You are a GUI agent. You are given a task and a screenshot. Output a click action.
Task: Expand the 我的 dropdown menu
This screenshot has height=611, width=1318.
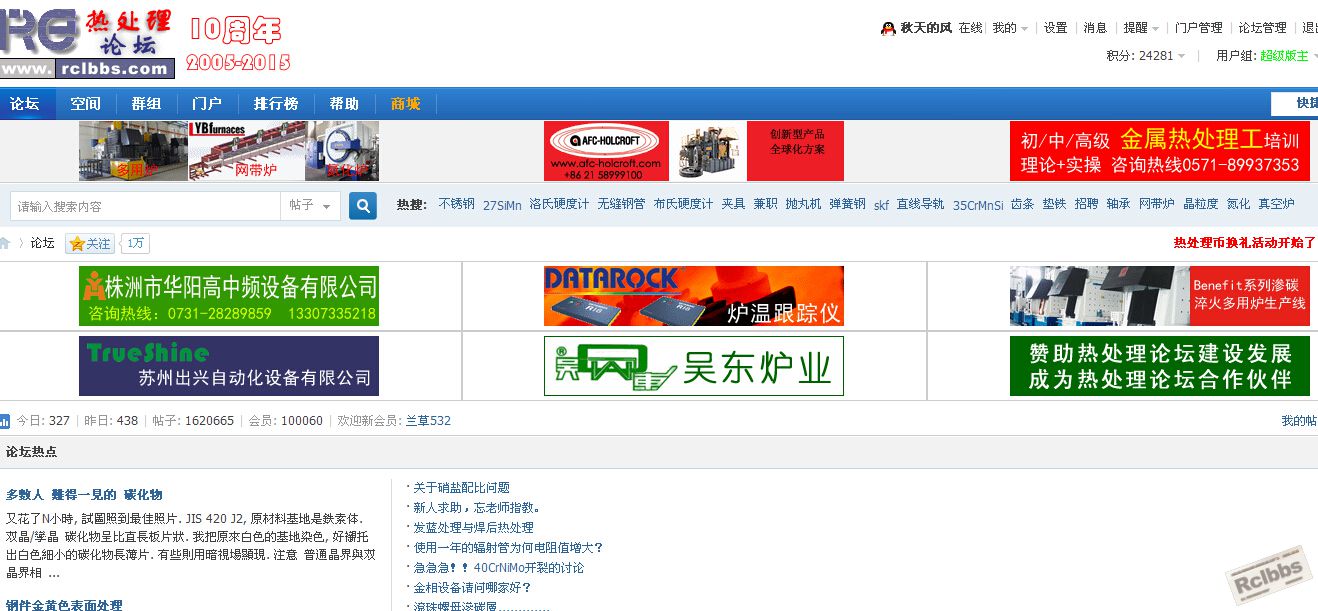click(1010, 28)
